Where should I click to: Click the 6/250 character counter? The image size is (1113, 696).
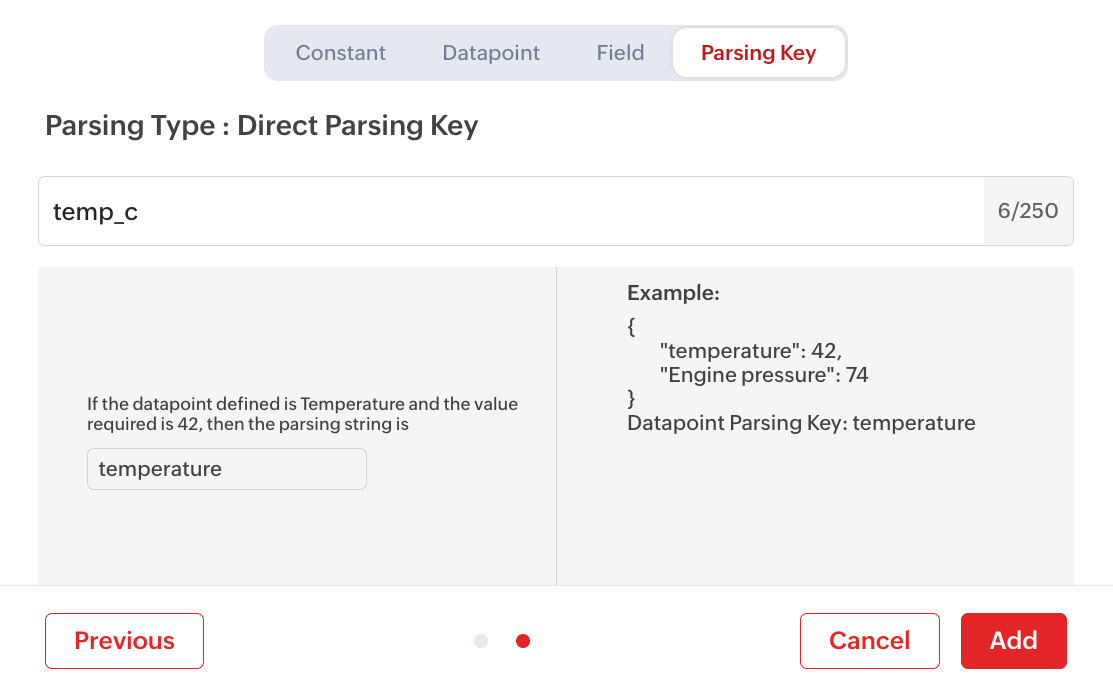pyautogui.click(x=1028, y=211)
